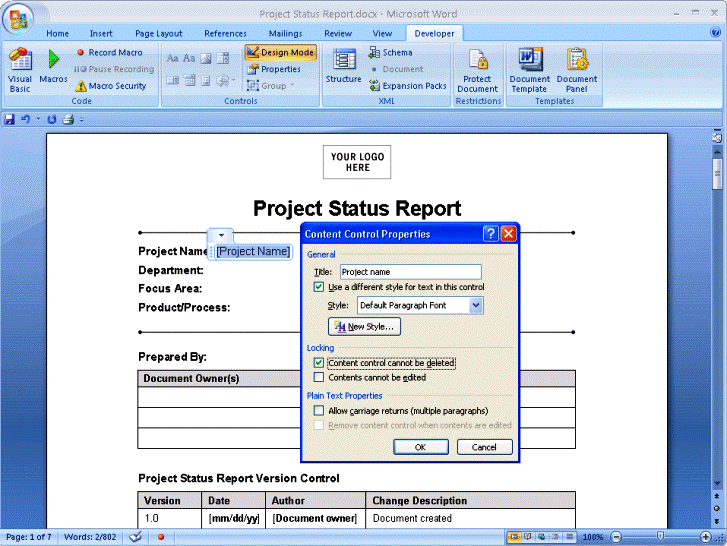
Task: Click the zoom slider handle
Action: 660,536
